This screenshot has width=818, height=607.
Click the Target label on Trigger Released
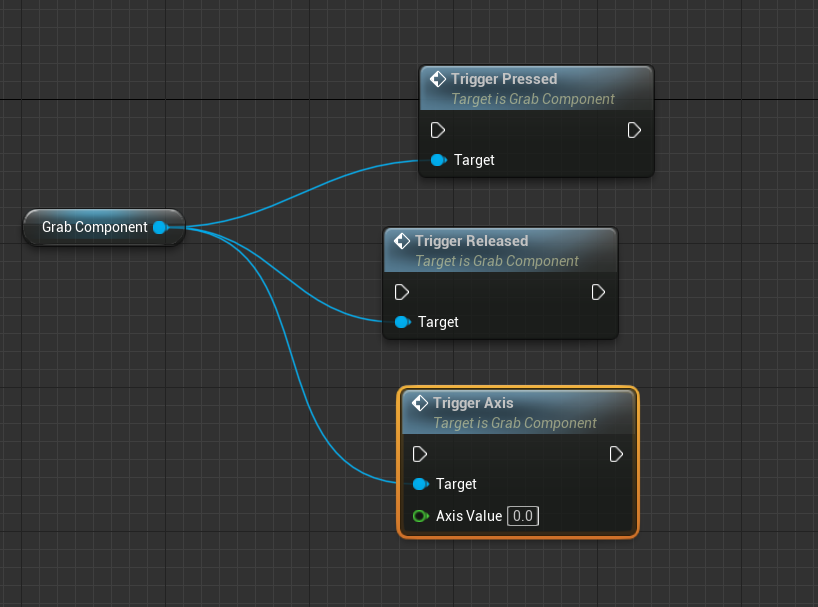click(x=438, y=322)
